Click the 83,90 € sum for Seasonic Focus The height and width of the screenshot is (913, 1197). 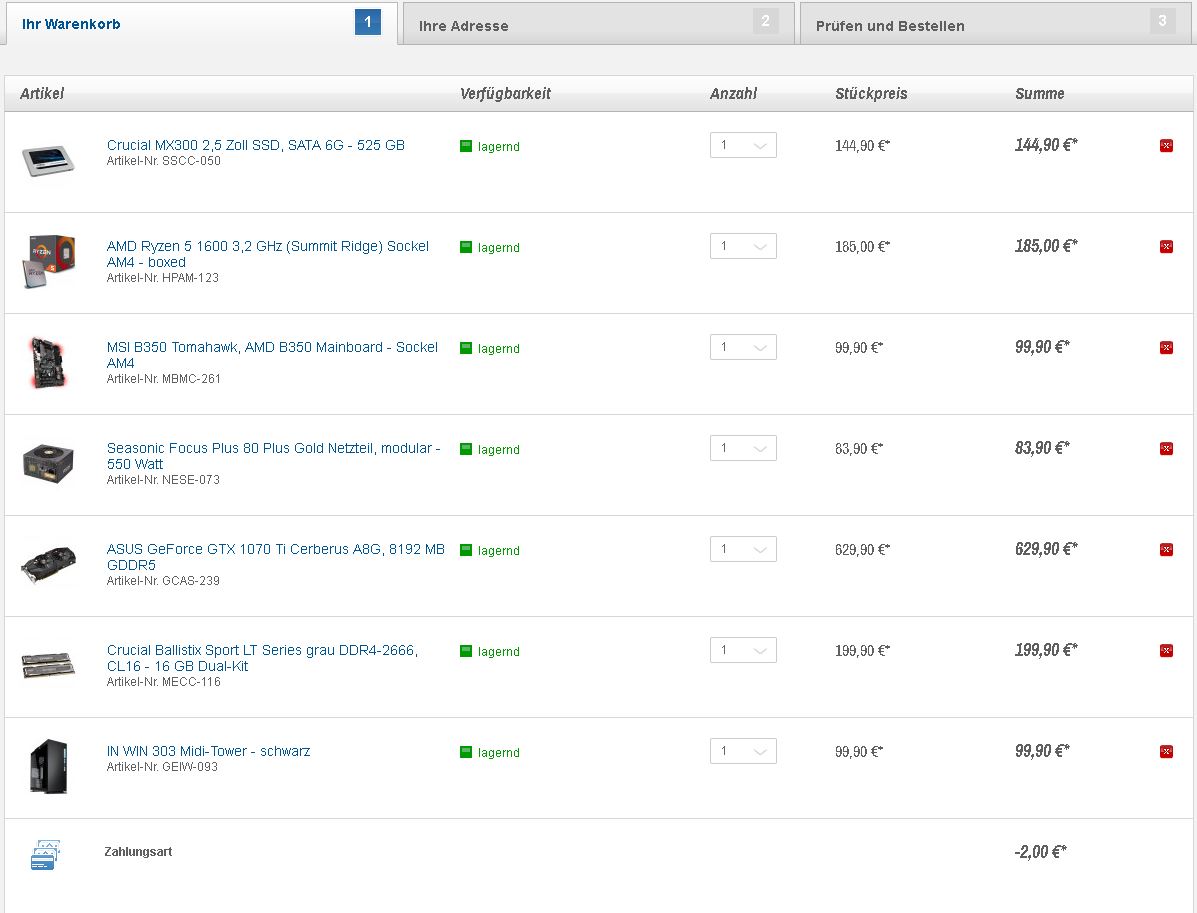pos(1042,448)
